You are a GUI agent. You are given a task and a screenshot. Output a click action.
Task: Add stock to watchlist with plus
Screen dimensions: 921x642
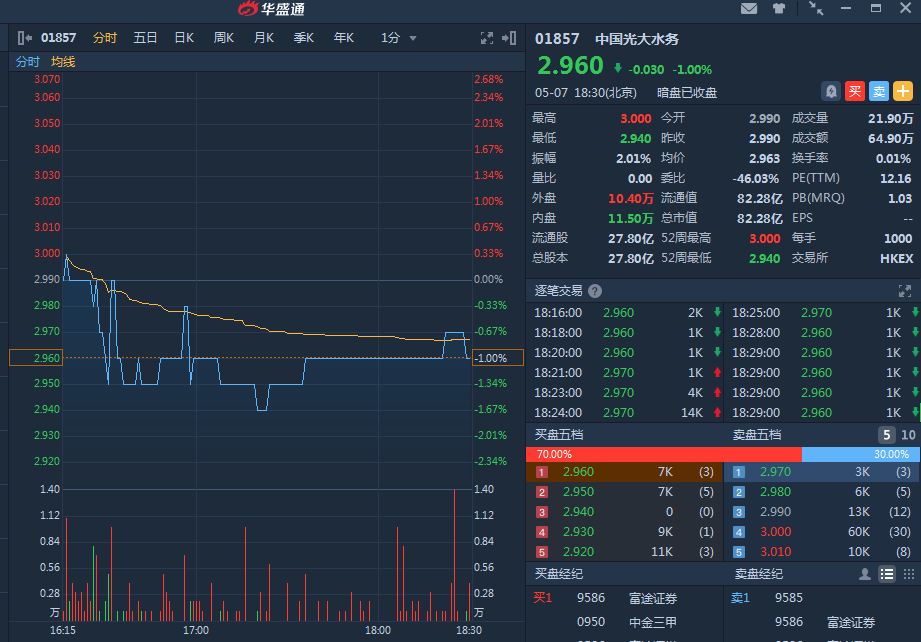(x=903, y=91)
